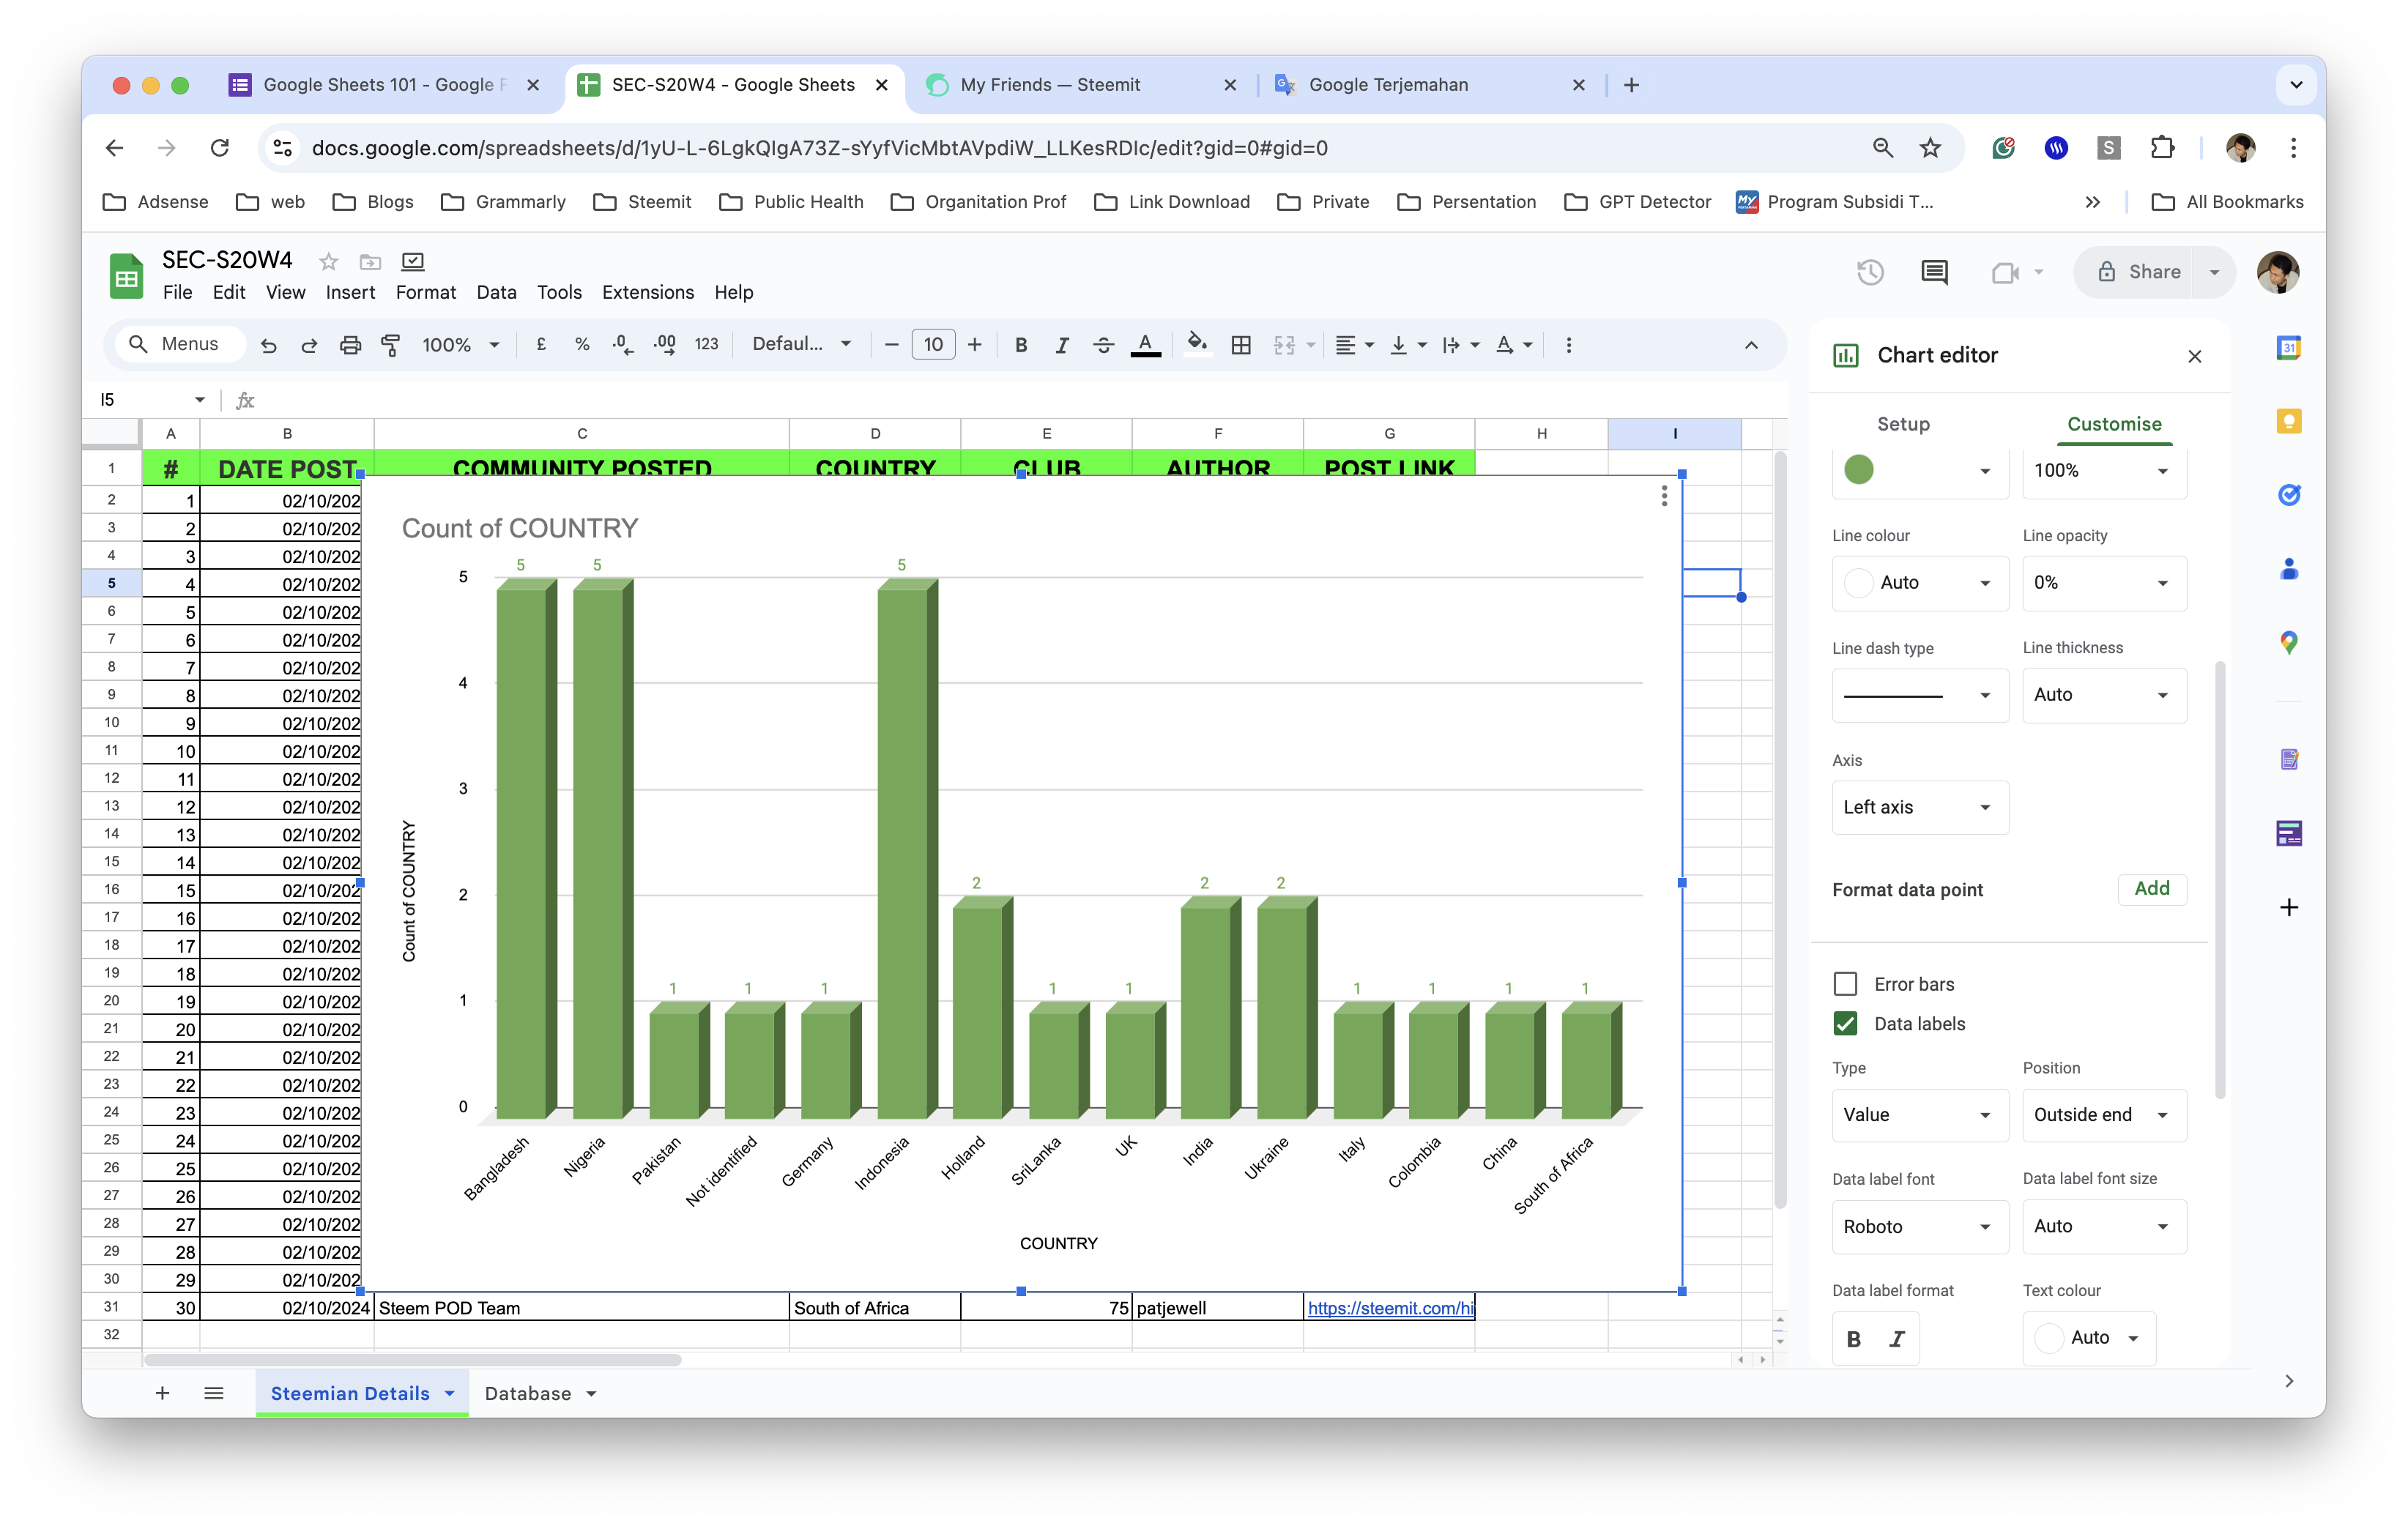Toggle strikethrough formatting

[1103, 345]
